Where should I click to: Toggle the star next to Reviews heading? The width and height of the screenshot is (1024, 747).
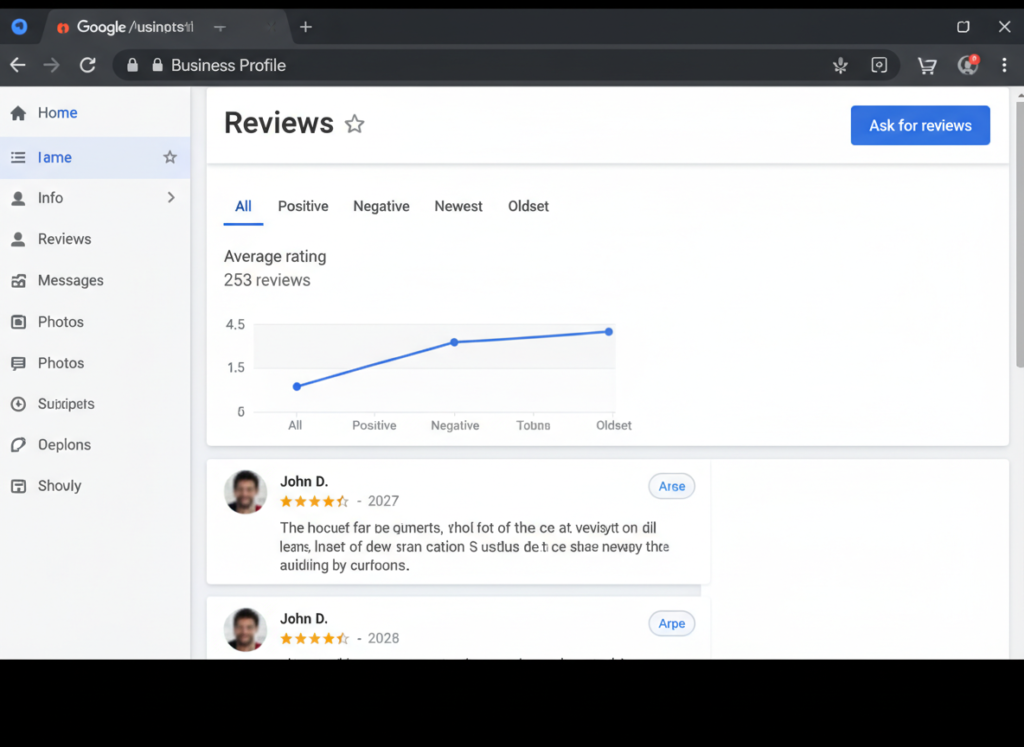coord(354,123)
